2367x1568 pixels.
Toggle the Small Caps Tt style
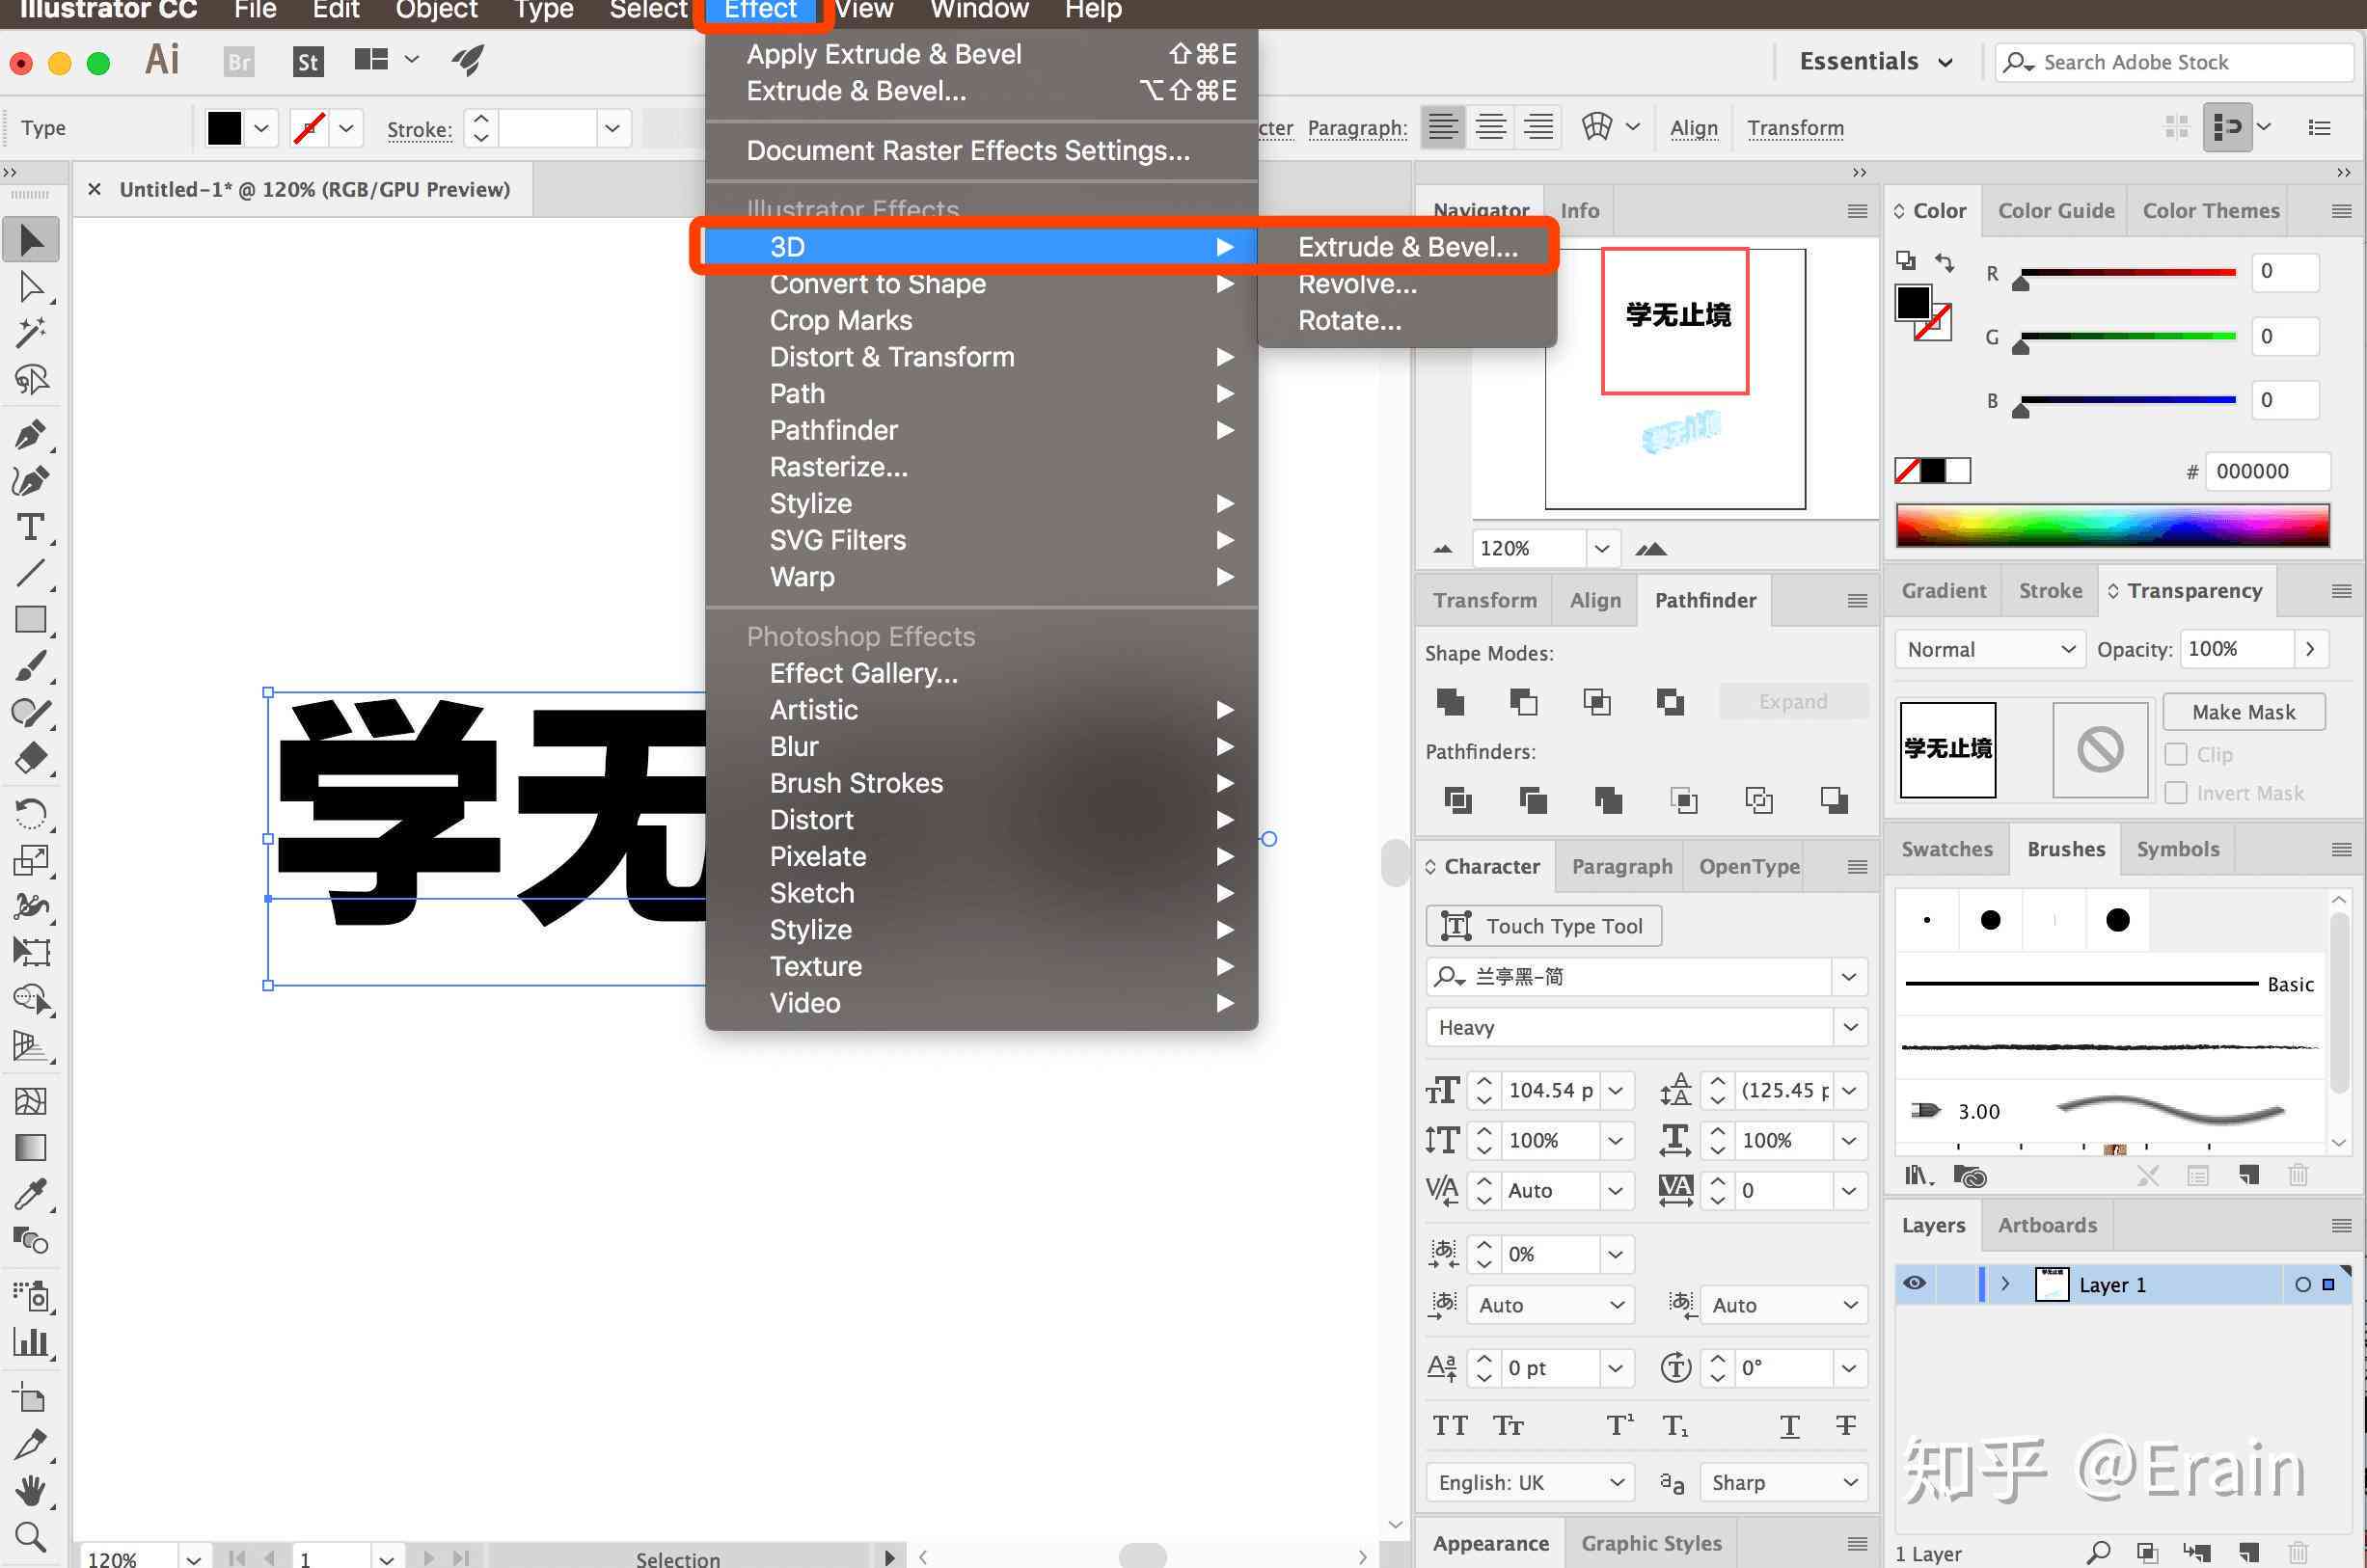click(x=1508, y=1426)
